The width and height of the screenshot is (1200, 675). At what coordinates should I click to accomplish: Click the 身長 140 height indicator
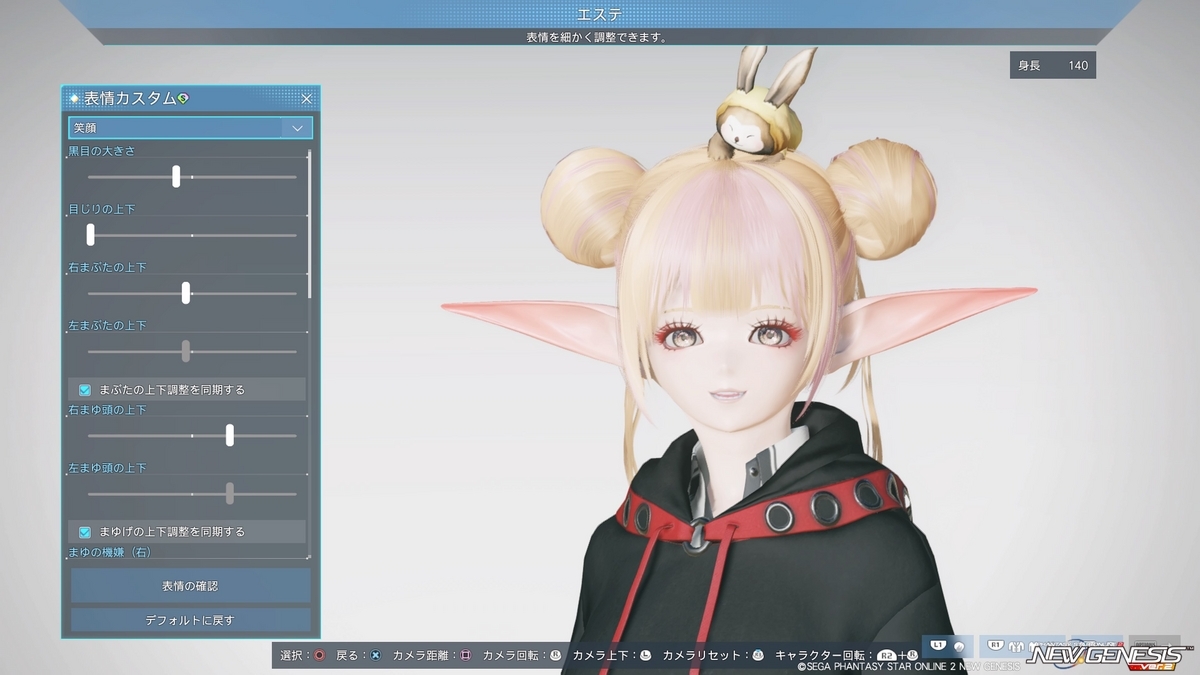(x=1053, y=65)
